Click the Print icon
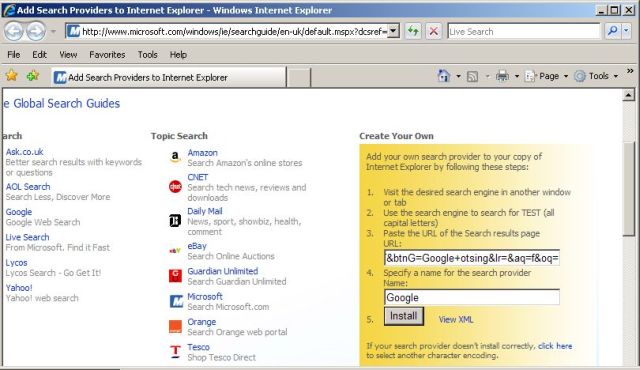Screen dimensions: 640x370 click(x=502, y=76)
